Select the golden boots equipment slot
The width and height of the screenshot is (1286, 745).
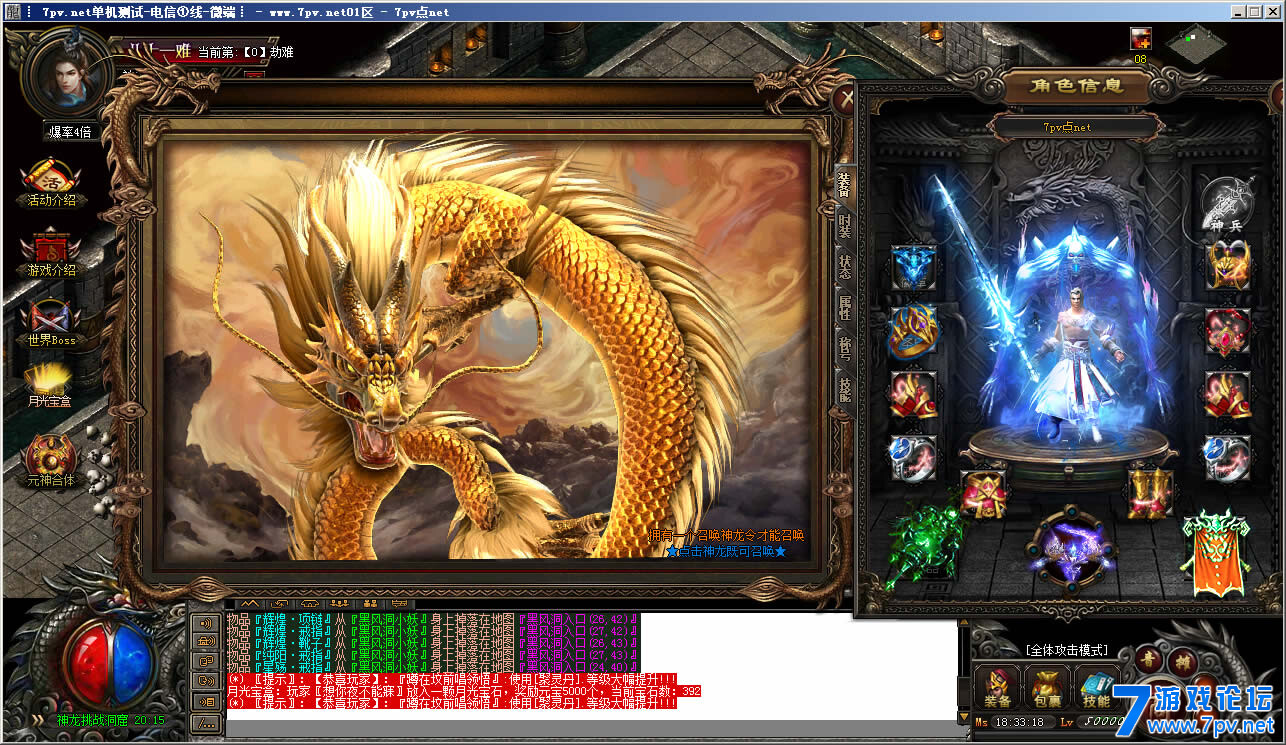[x=1150, y=493]
